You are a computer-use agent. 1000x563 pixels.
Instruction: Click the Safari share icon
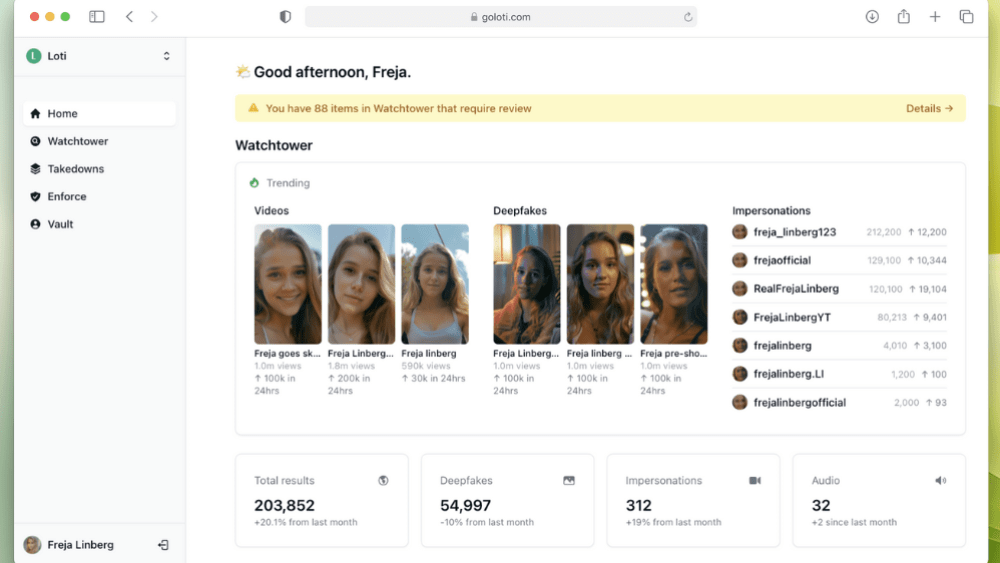click(x=904, y=17)
